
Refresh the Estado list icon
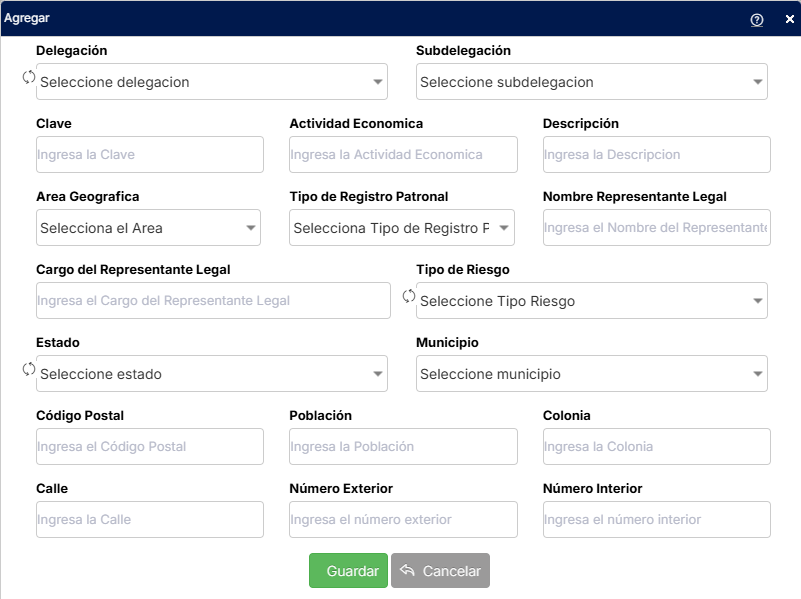click(29, 369)
